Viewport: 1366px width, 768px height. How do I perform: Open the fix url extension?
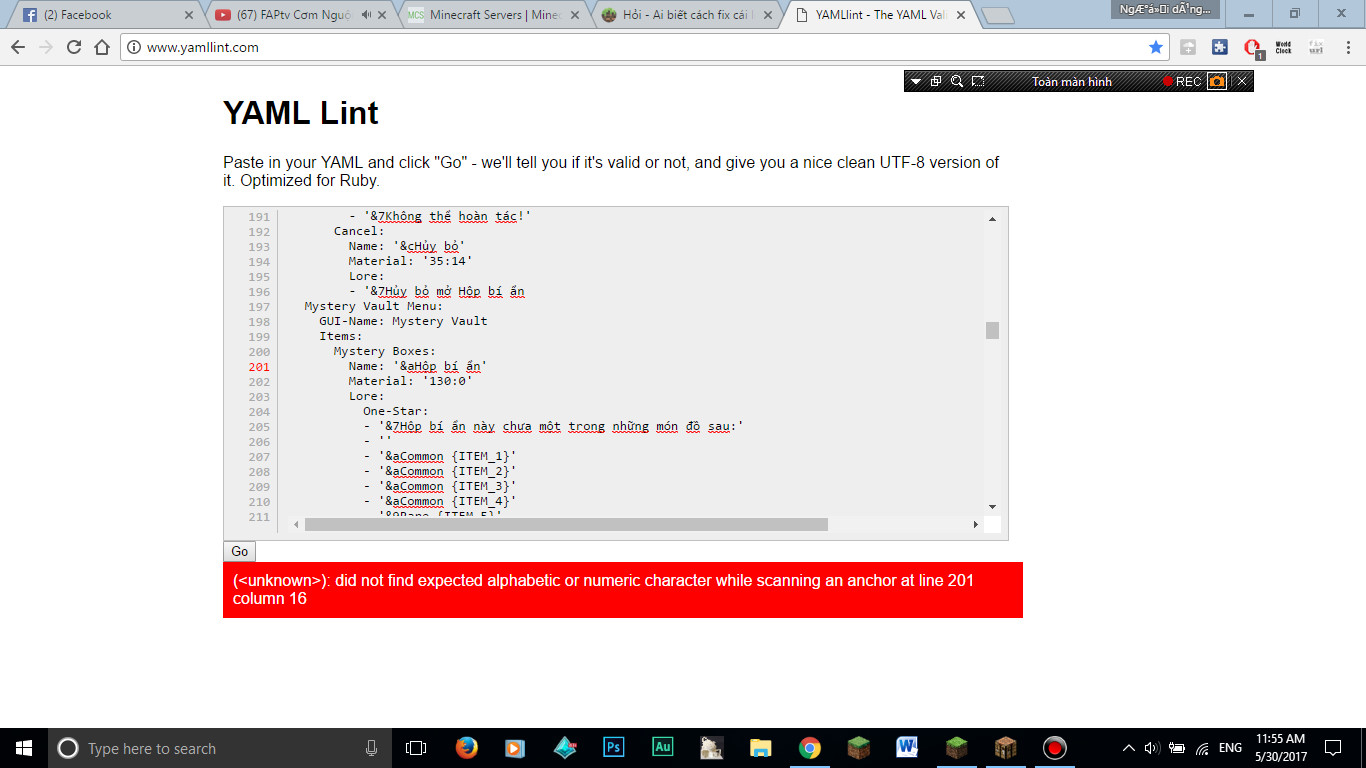click(x=1316, y=47)
